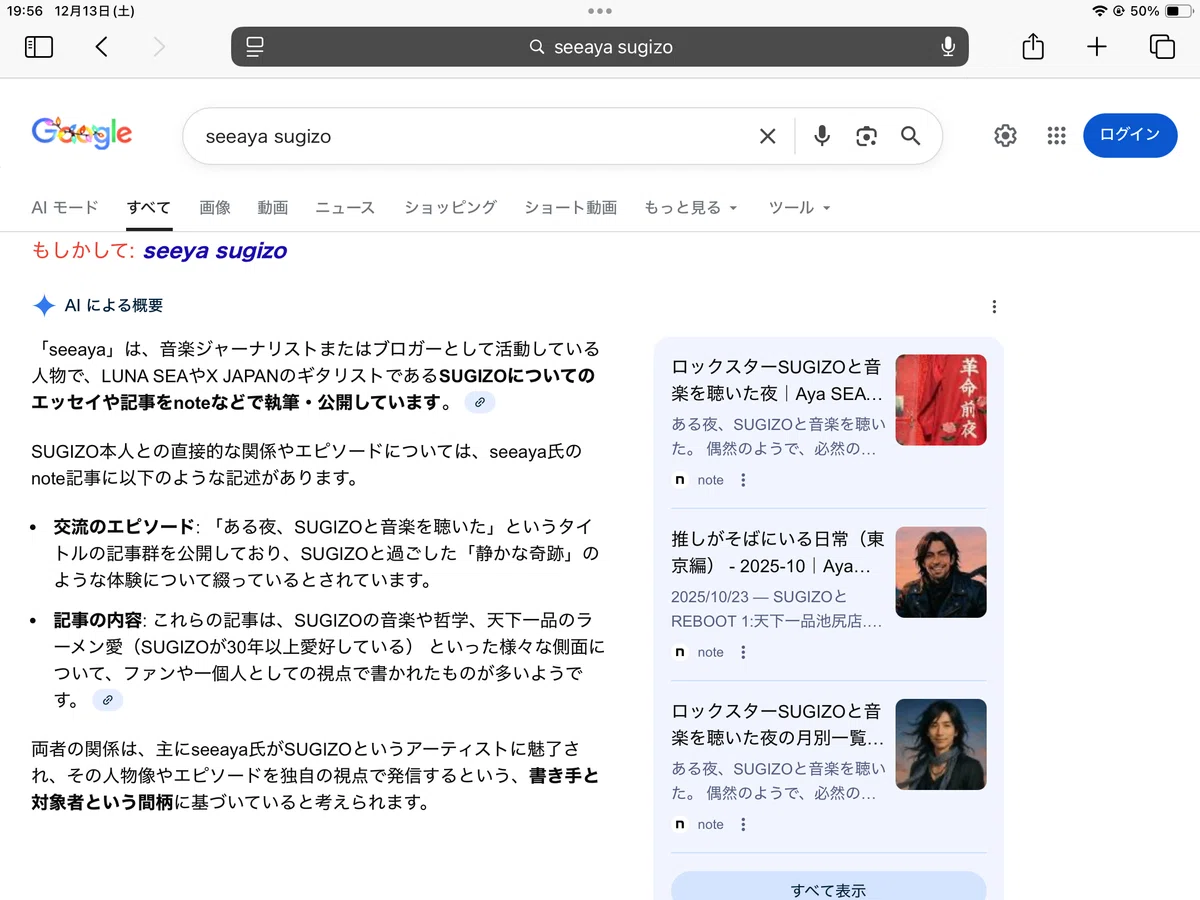Open the Safari share sheet

pos(1033,46)
